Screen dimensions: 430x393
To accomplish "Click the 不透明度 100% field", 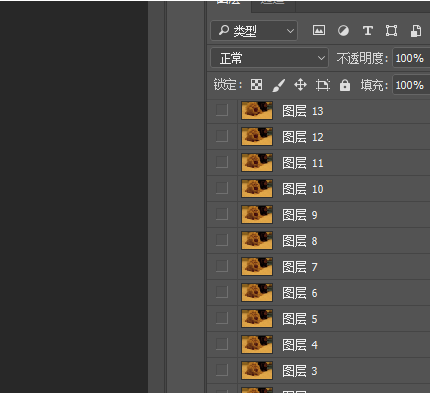I will click(x=411, y=58).
